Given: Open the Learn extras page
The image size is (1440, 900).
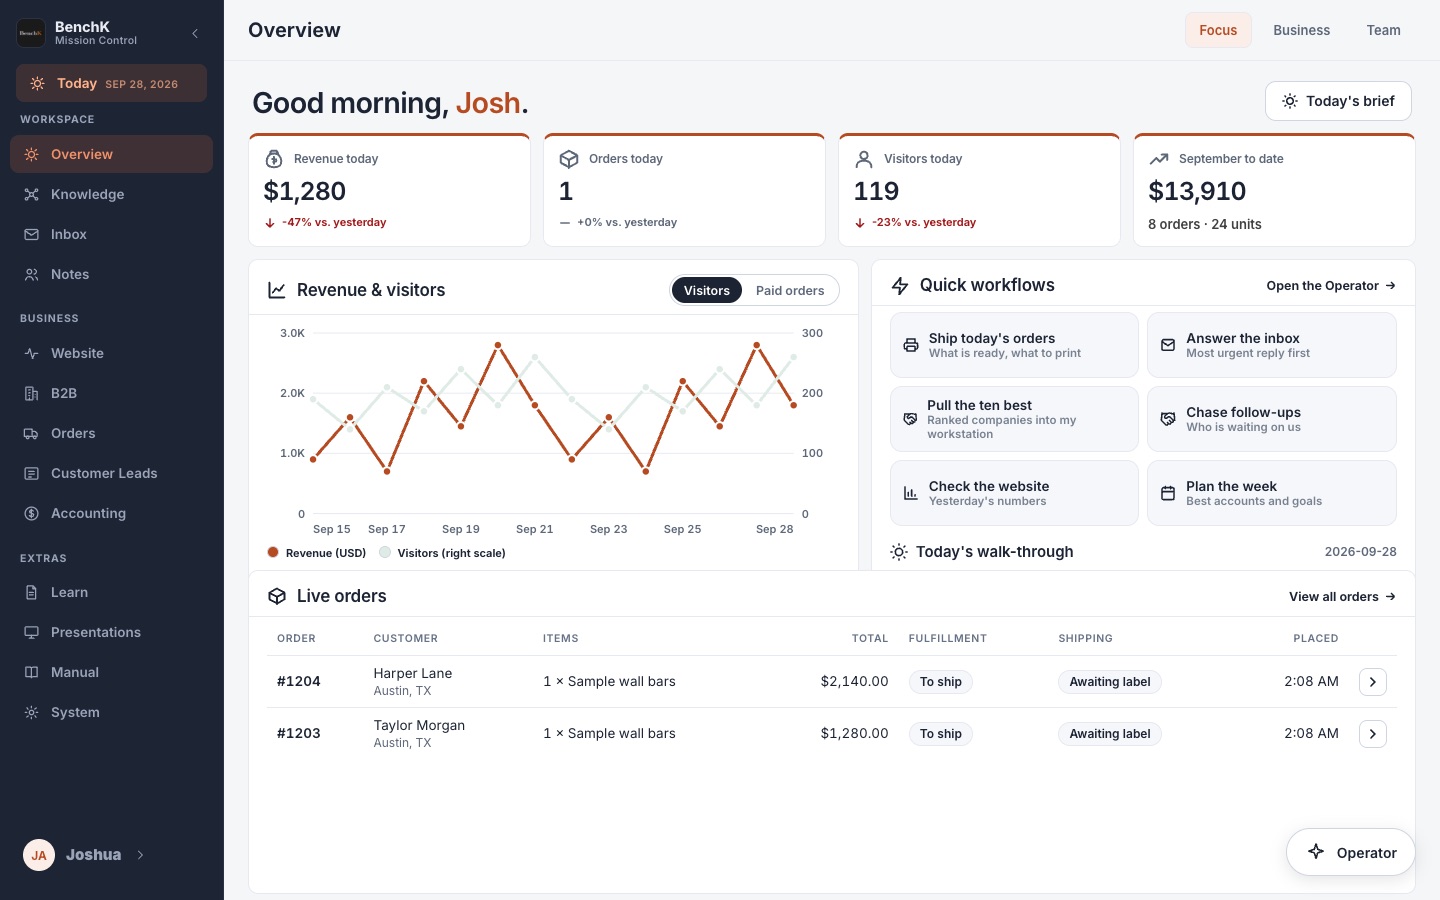Looking at the screenshot, I should tap(111, 592).
